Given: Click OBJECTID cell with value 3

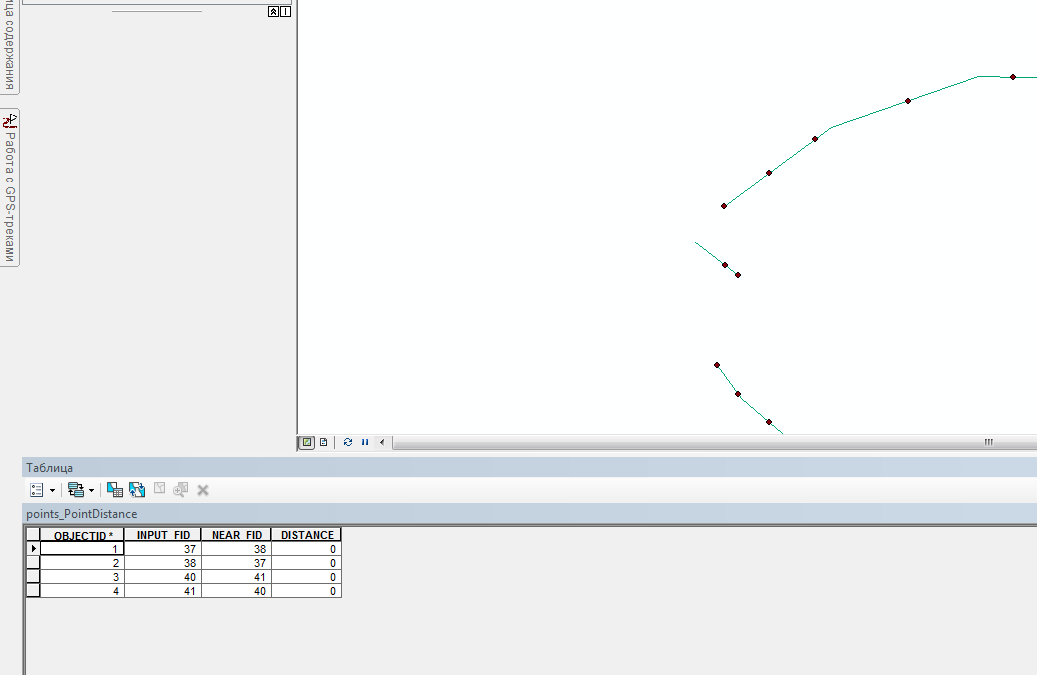Looking at the screenshot, I should [83, 576].
